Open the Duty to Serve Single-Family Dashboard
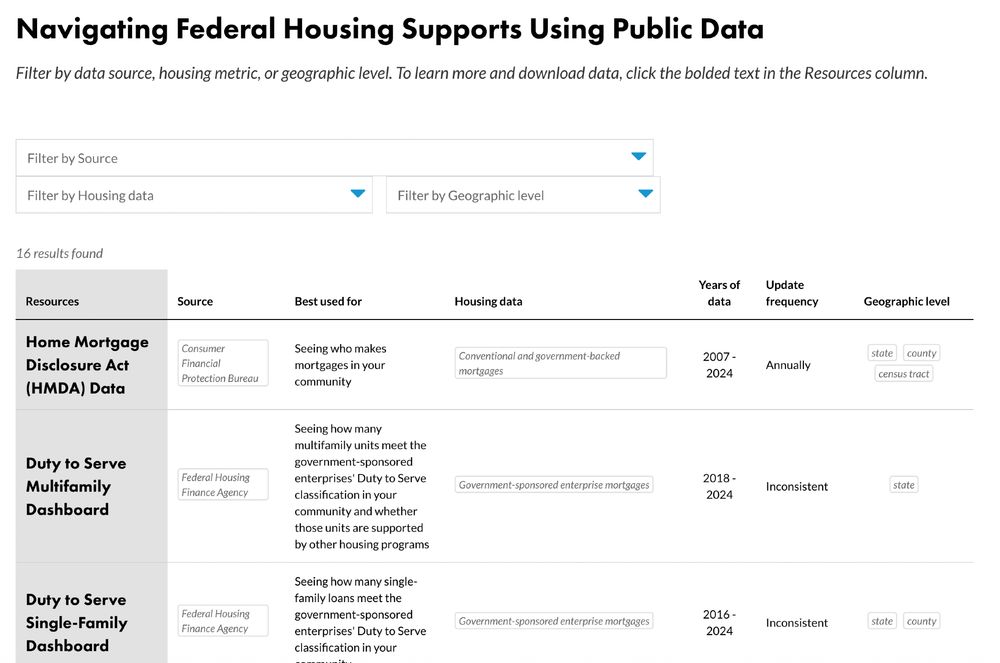Screen dimensions: 1000x663 [x=76, y=622]
